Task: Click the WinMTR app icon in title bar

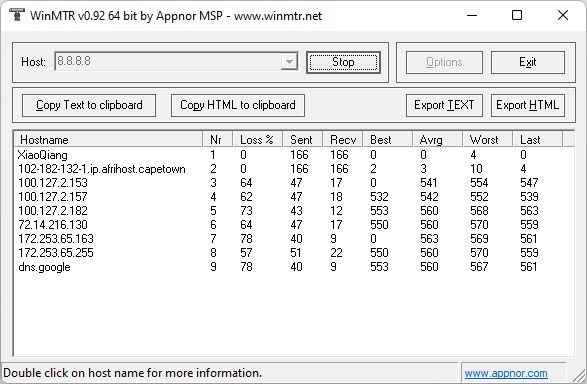Action: (x=16, y=15)
